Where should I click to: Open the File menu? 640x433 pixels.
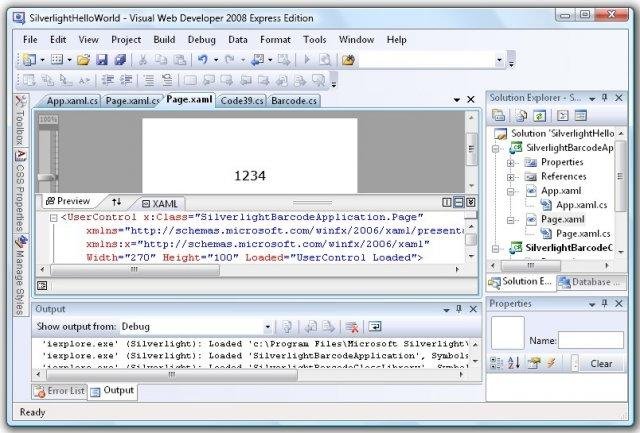[x=30, y=40]
